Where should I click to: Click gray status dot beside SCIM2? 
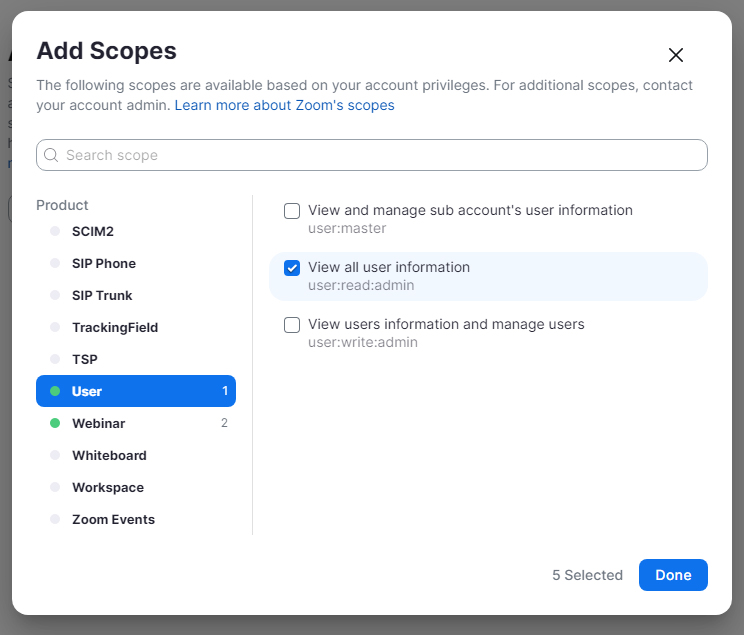pyautogui.click(x=55, y=231)
